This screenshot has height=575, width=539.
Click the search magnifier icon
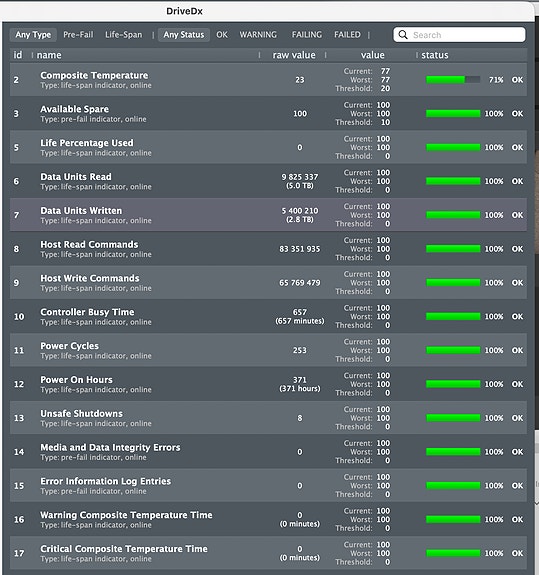coord(403,34)
